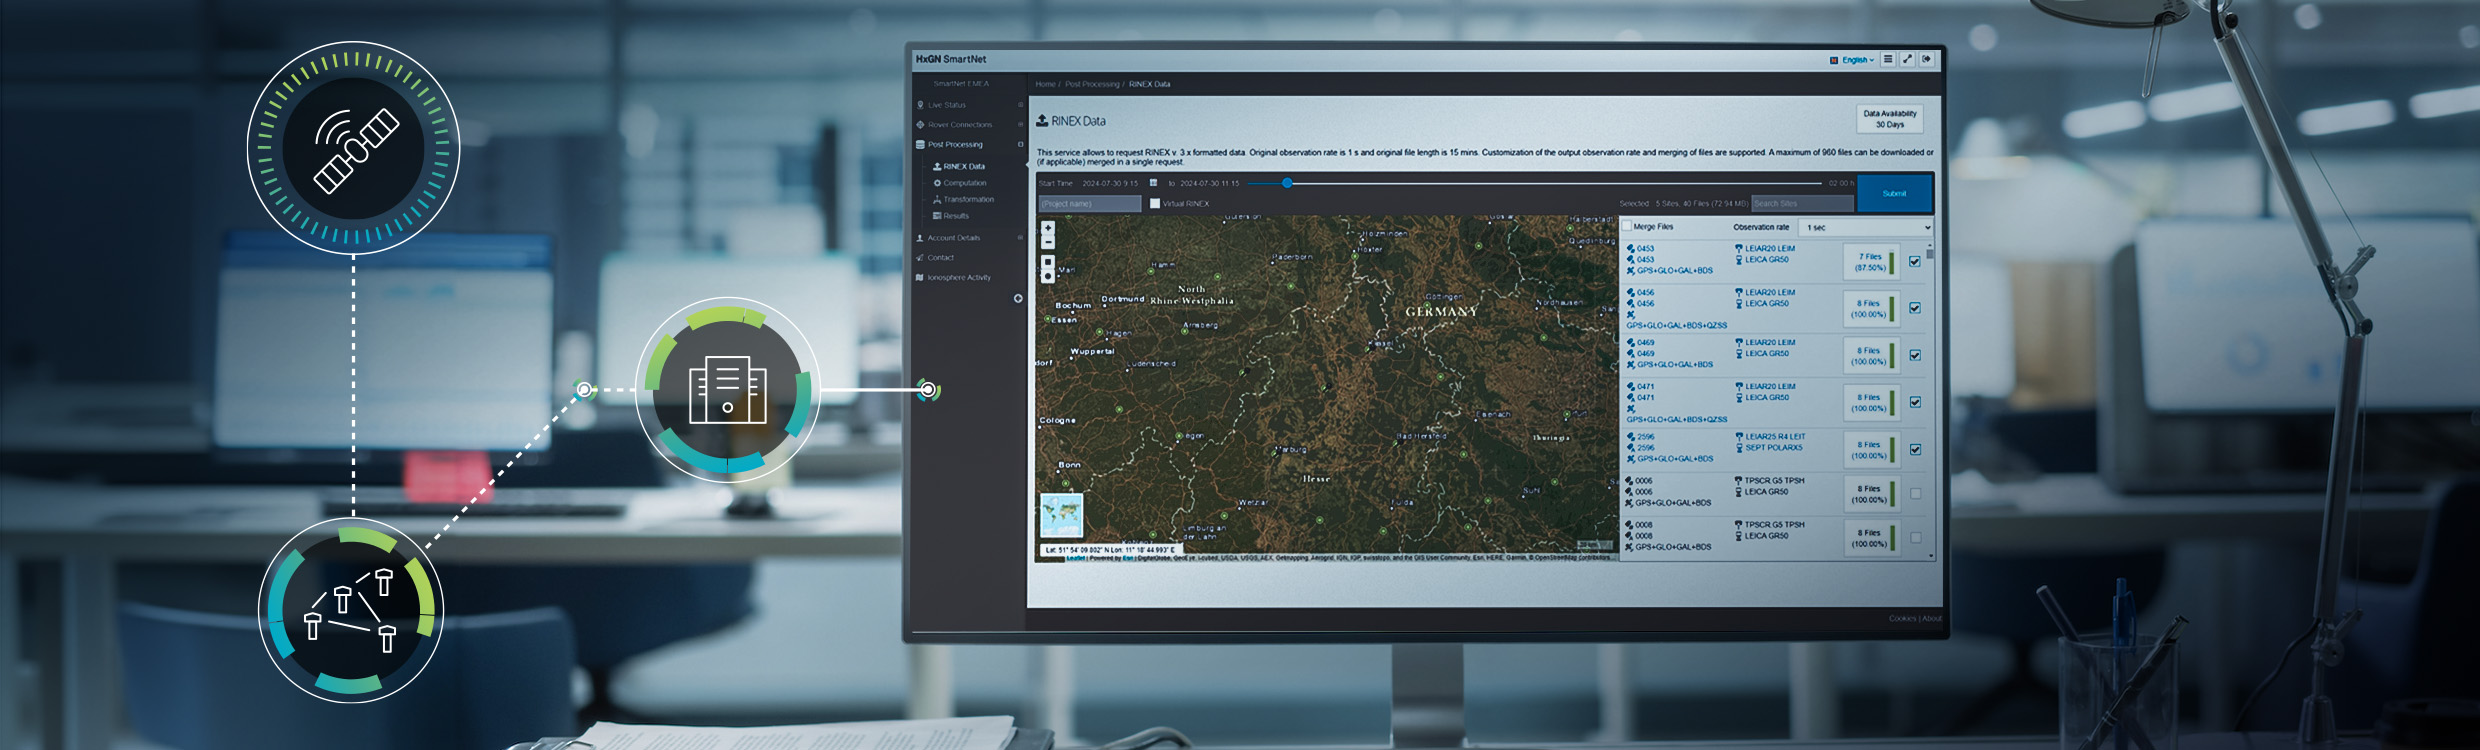The width and height of the screenshot is (2480, 750).
Task: Click the start time value 2024-07-30 9:15
Action: (1110, 184)
